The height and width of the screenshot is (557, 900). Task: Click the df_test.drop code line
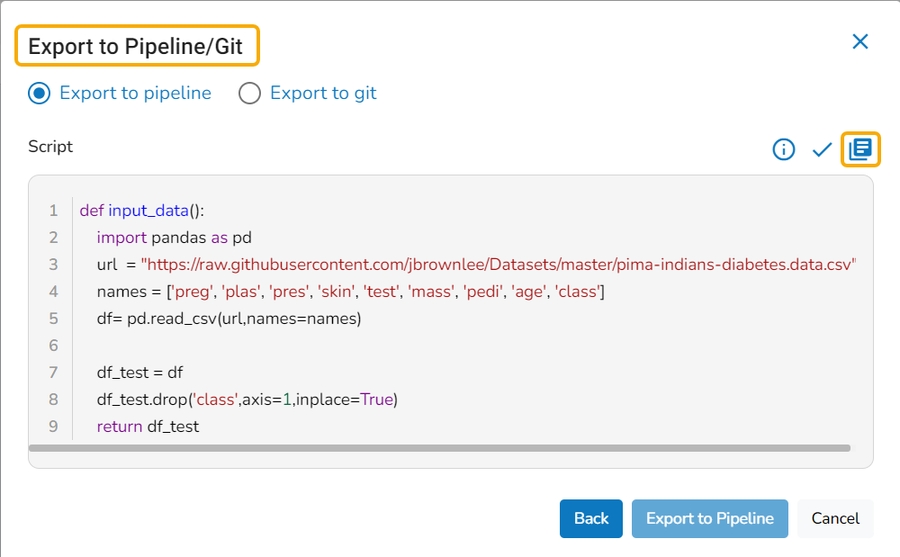(247, 400)
